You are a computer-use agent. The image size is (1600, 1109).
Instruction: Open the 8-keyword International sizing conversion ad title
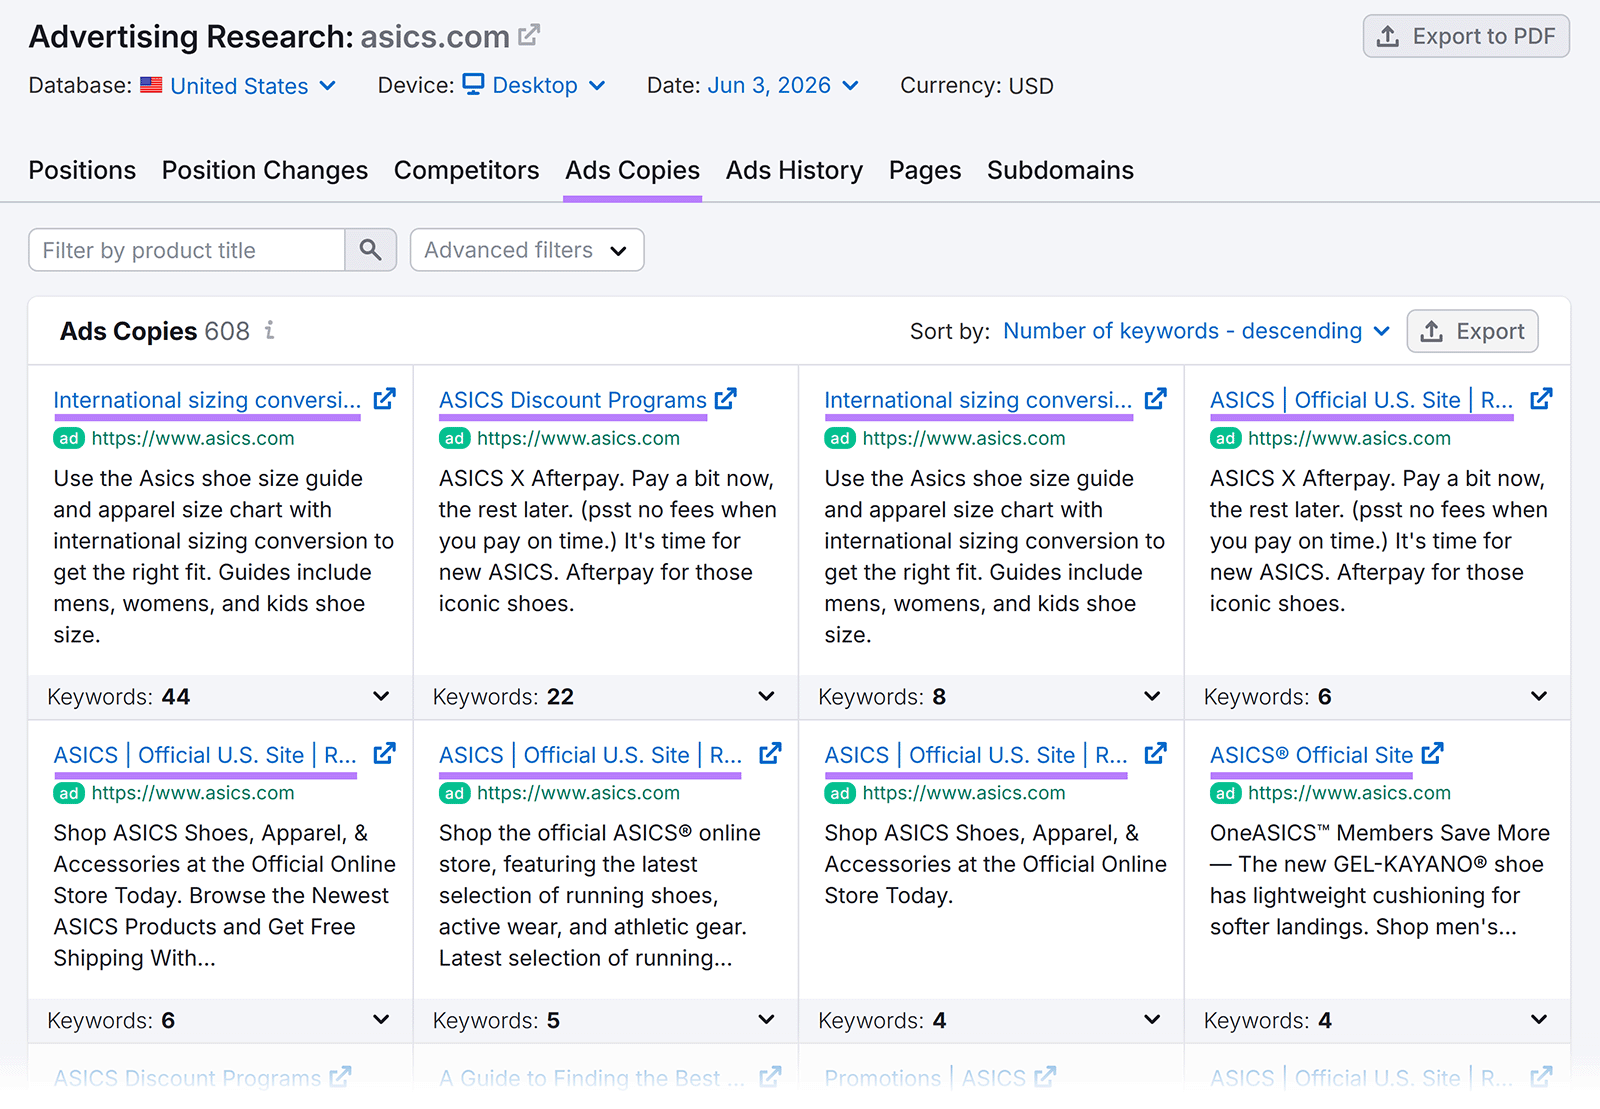[978, 400]
